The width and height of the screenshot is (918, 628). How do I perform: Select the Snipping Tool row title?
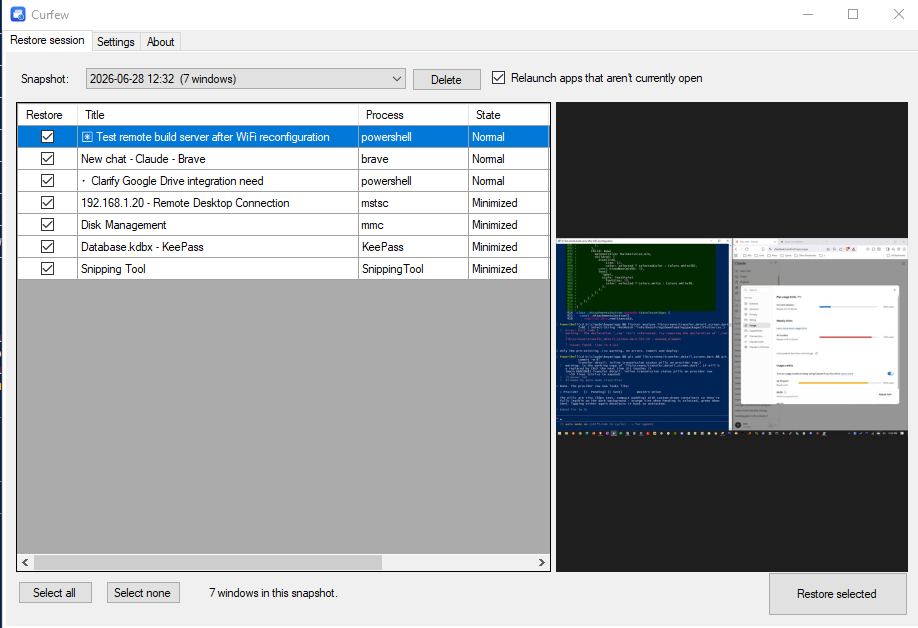(x=113, y=269)
